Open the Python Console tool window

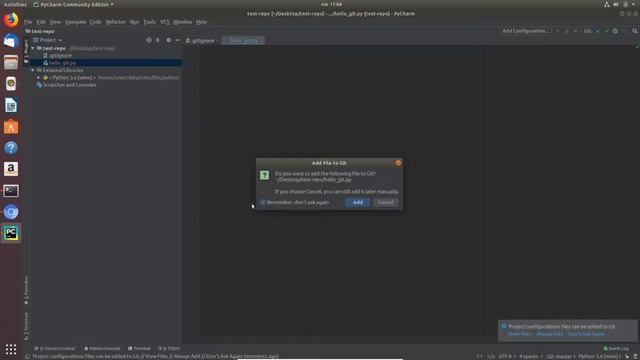coord(102,349)
